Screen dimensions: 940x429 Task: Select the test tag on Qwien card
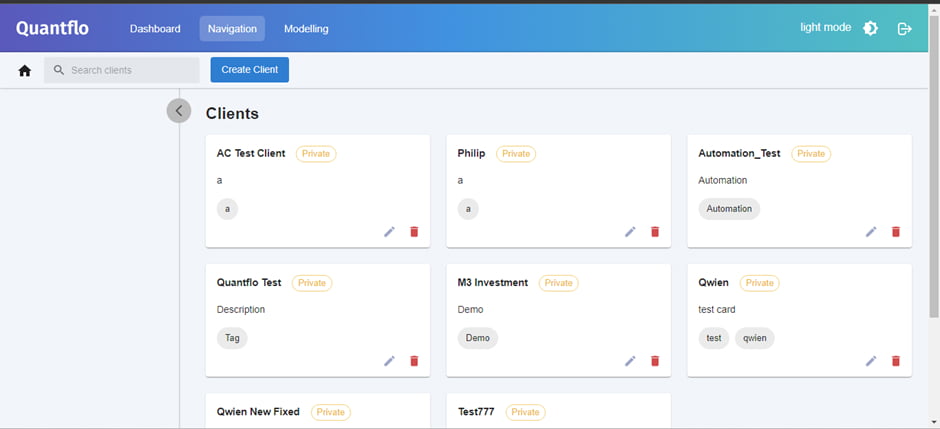click(x=714, y=338)
